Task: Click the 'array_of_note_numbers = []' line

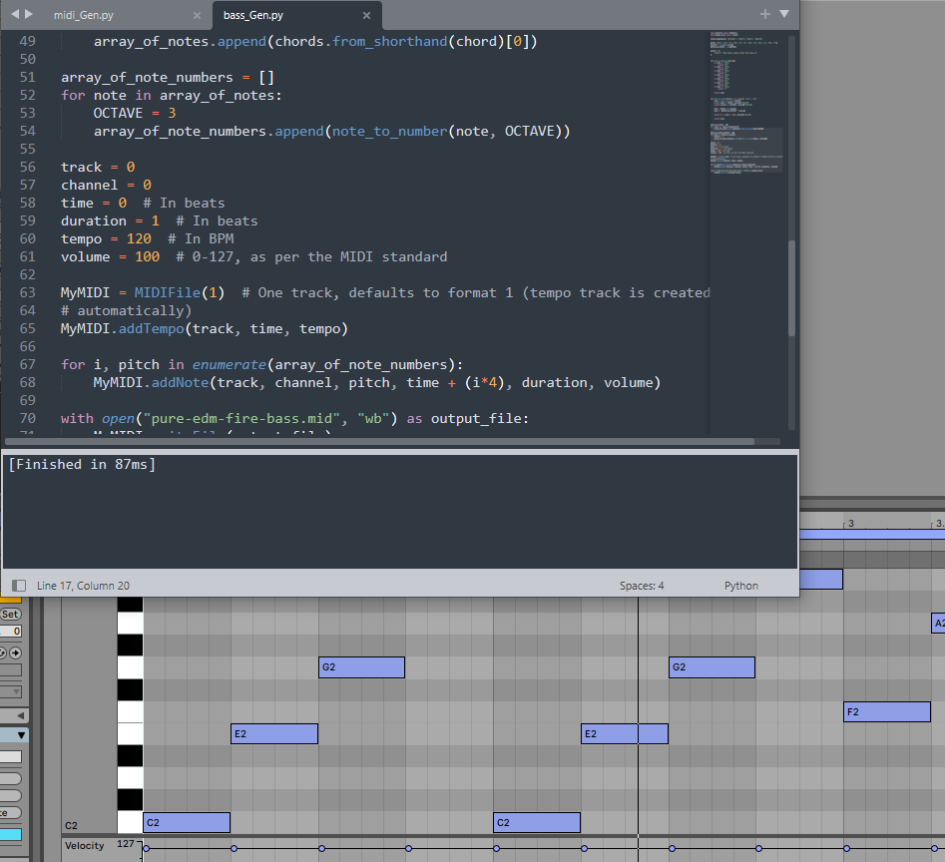Action: (168, 77)
